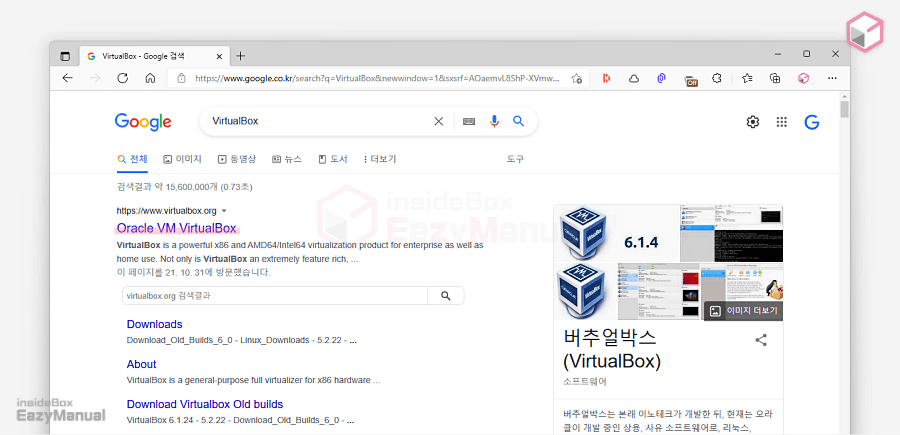Share the 버추얼박스 knowledge panel

coord(761,340)
